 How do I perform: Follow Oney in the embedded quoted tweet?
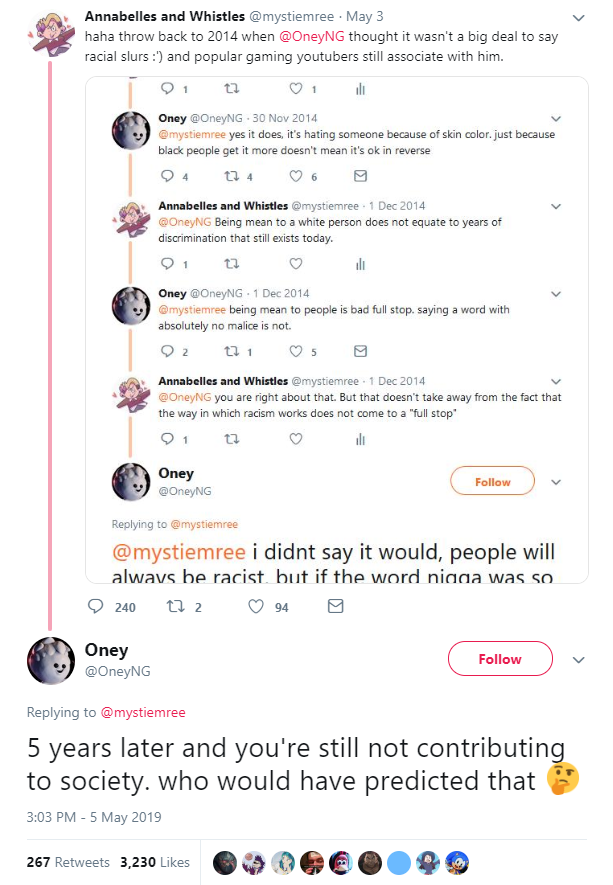click(492, 481)
